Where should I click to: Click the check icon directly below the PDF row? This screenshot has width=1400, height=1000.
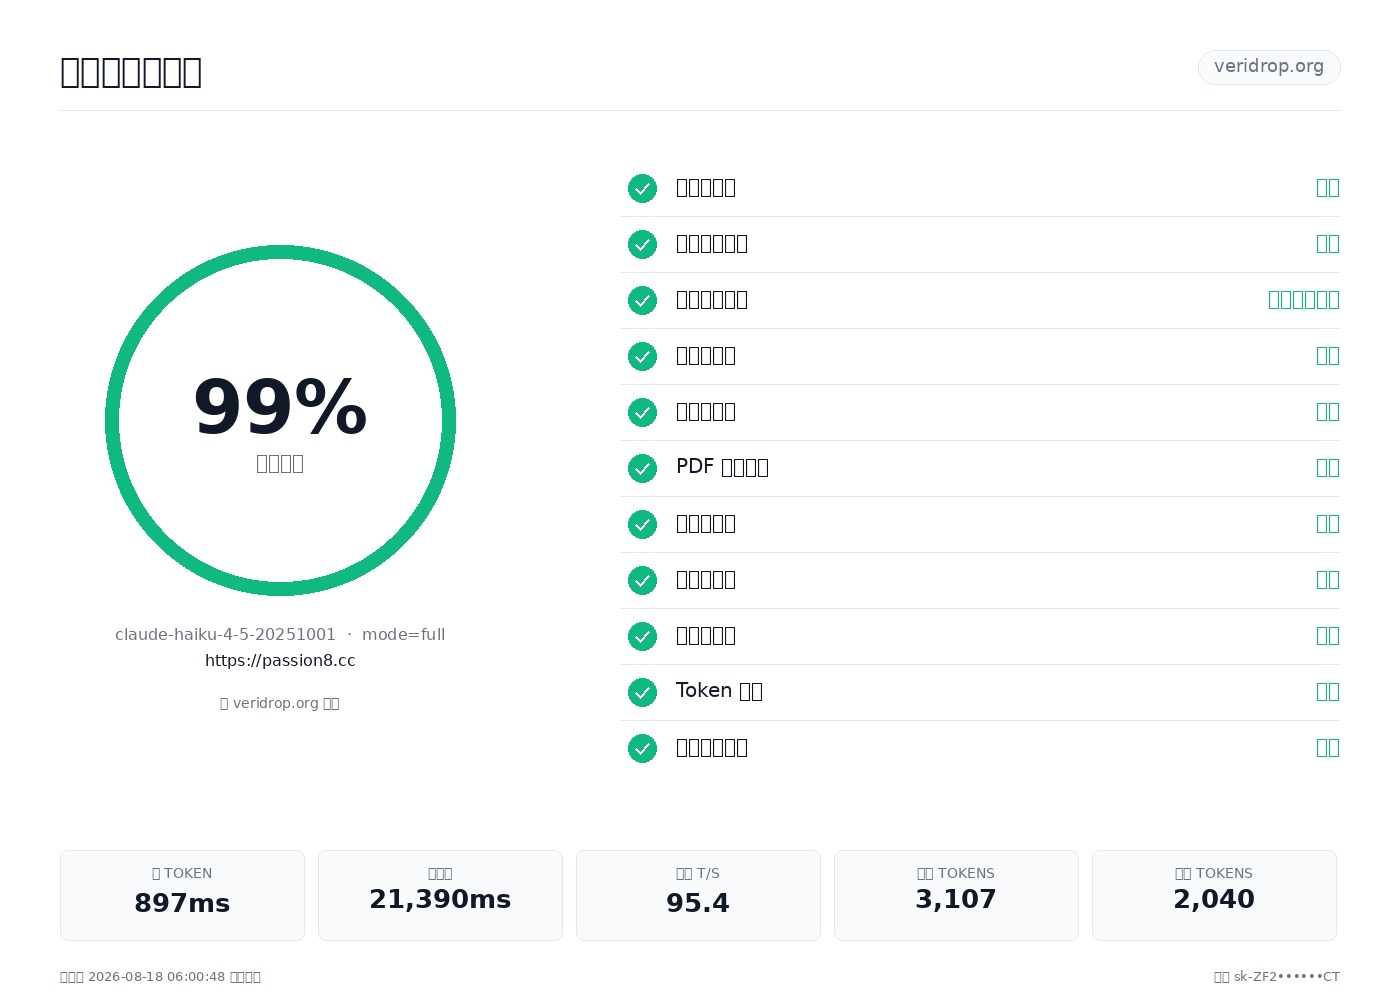click(x=642, y=524)
